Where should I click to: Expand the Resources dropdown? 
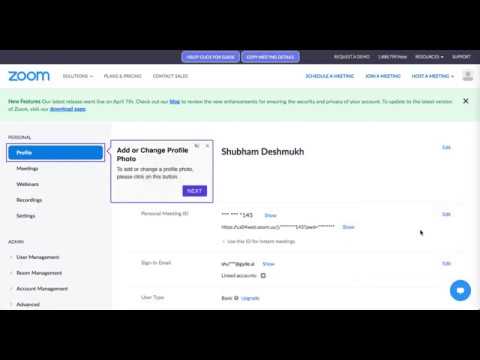[x=429, y=57]
